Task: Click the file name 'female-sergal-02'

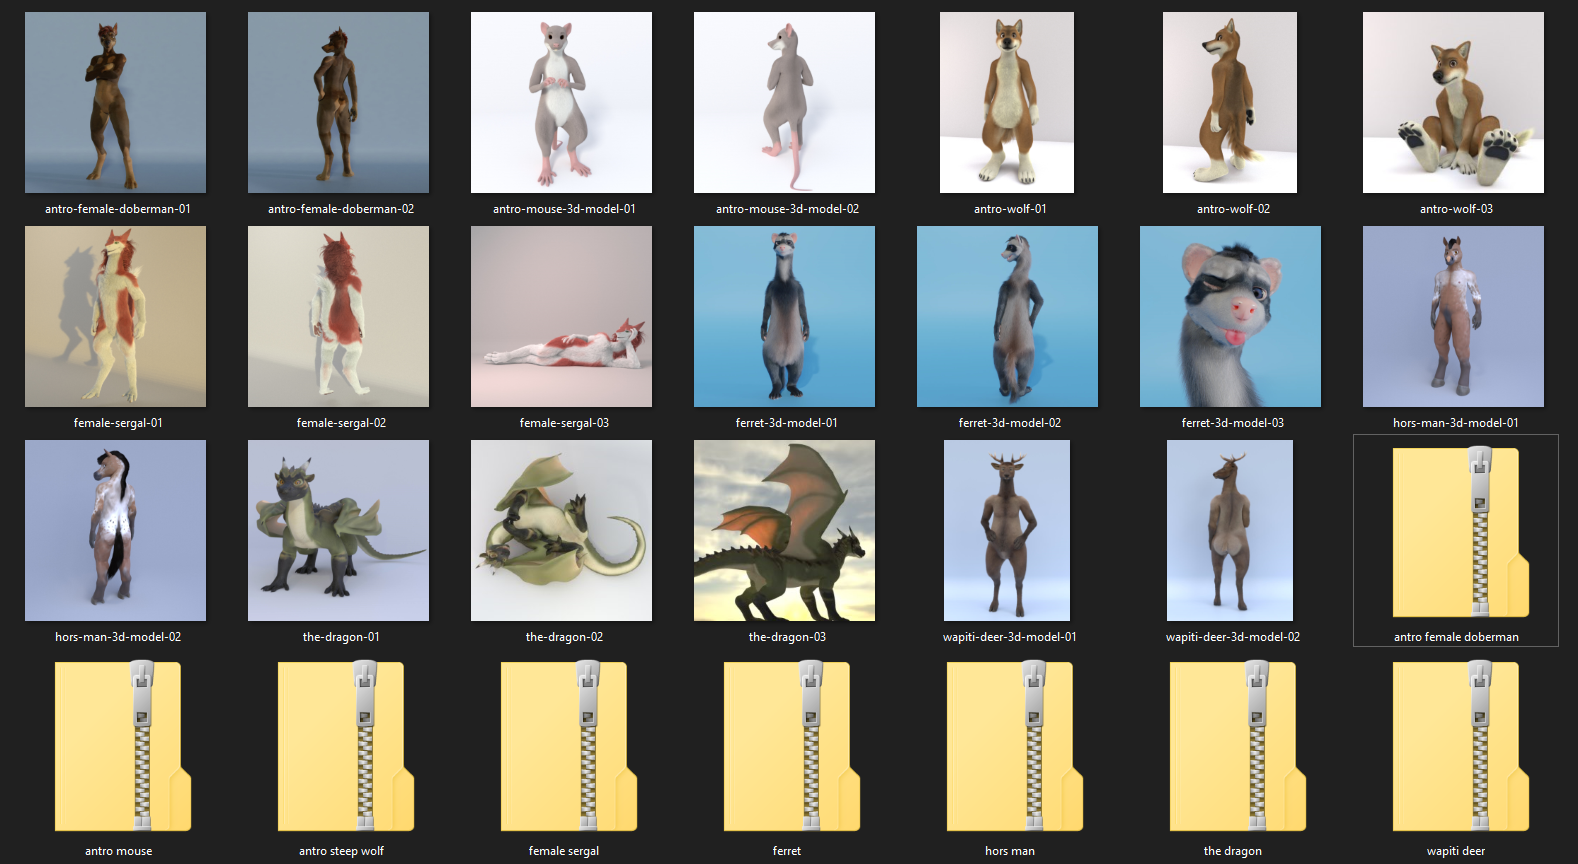Action: click(x=341, y=423)
